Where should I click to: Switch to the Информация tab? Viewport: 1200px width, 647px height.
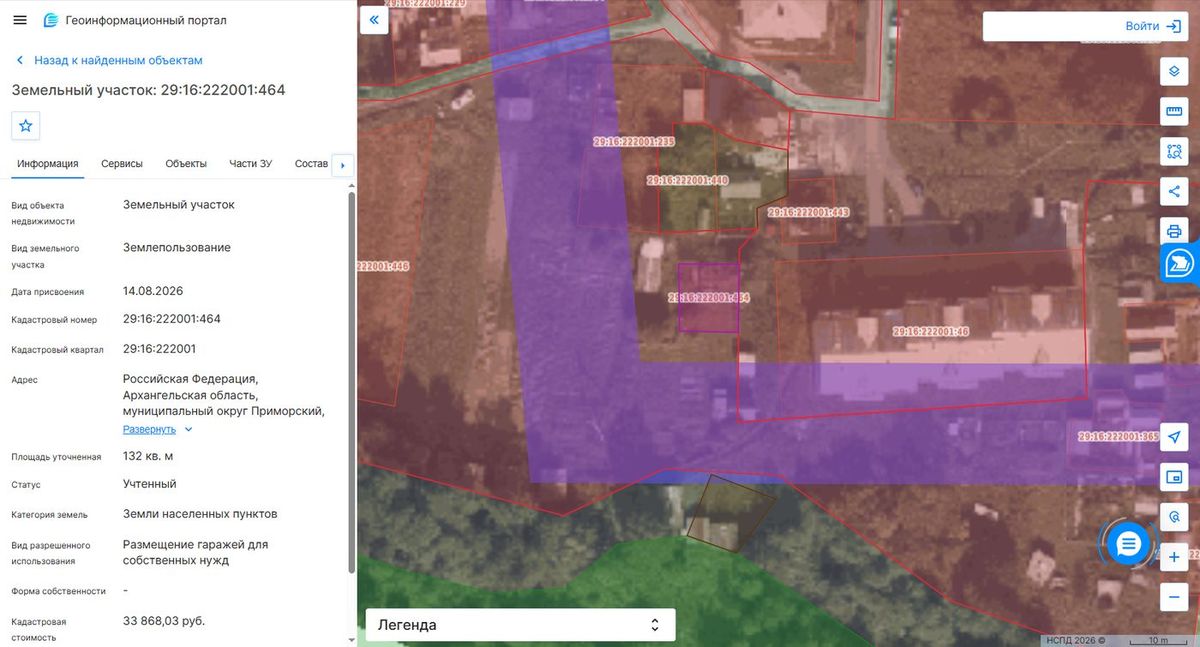(x=47, y=164)
